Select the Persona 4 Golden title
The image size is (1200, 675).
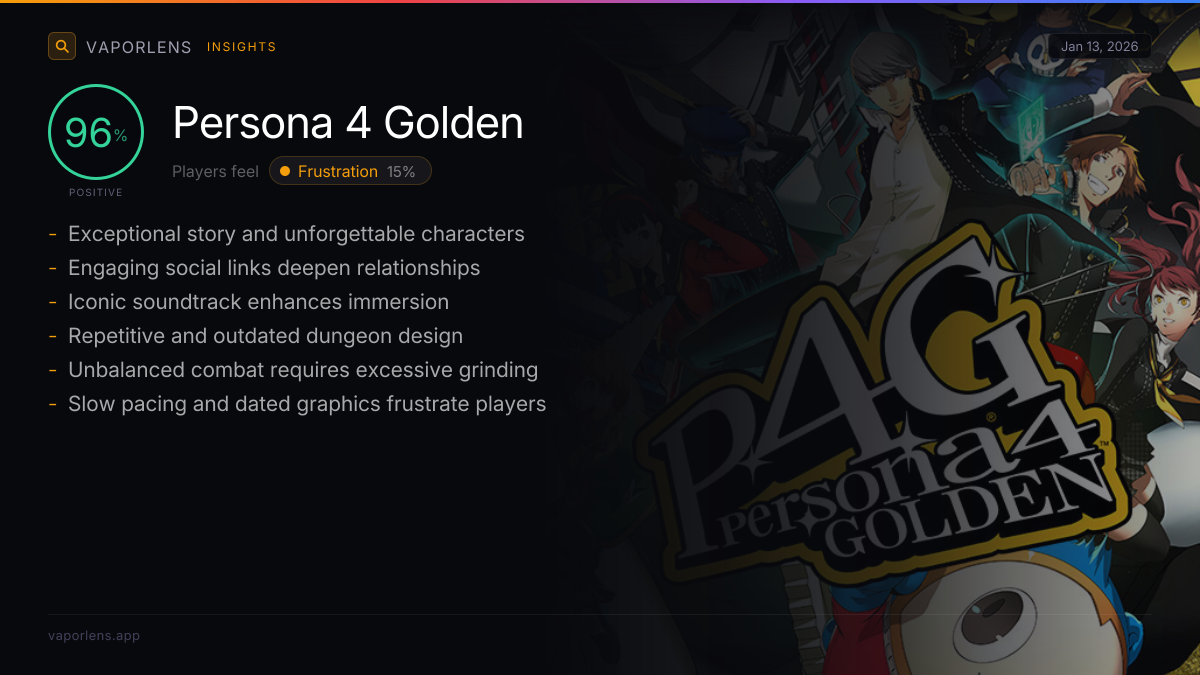tap(348, 123)
